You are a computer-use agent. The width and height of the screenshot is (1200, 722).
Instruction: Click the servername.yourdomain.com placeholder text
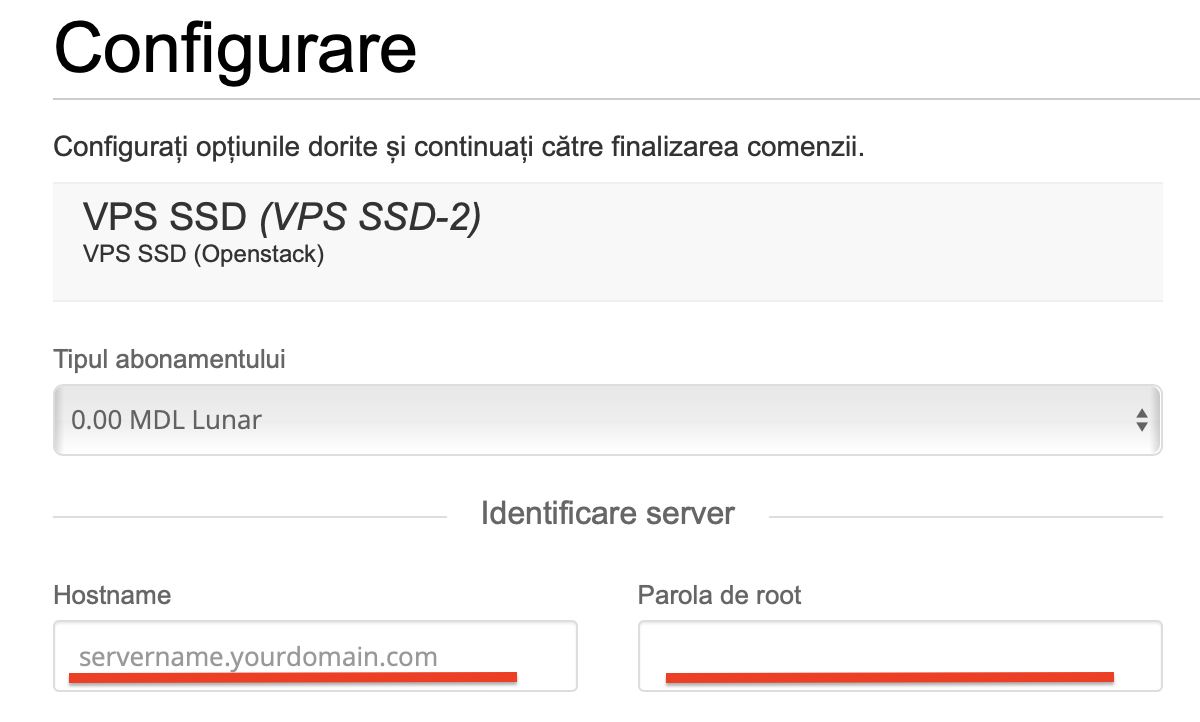[x=258, y=657]
